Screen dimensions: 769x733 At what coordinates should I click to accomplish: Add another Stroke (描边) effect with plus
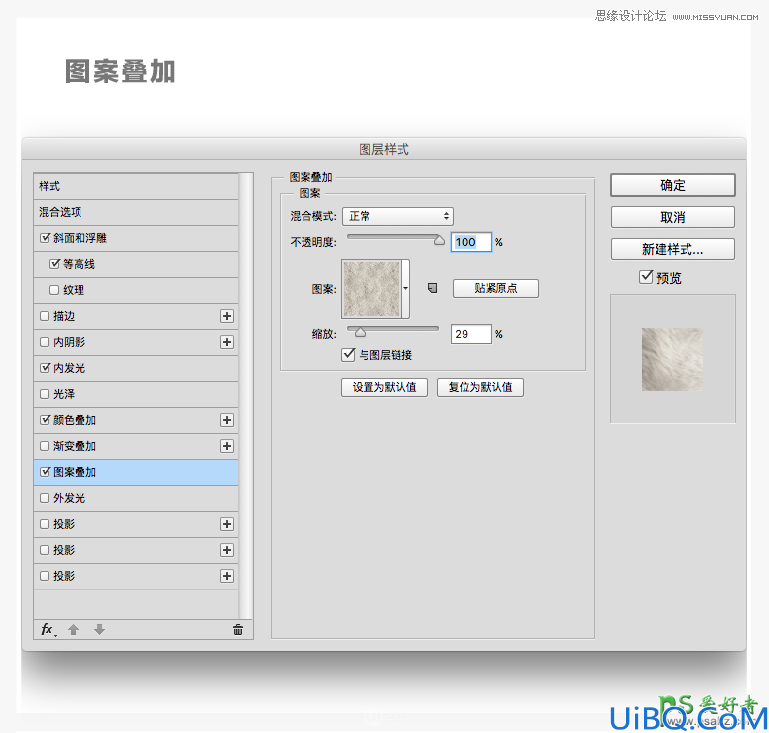pyautogui.click(x=227, y=316)
